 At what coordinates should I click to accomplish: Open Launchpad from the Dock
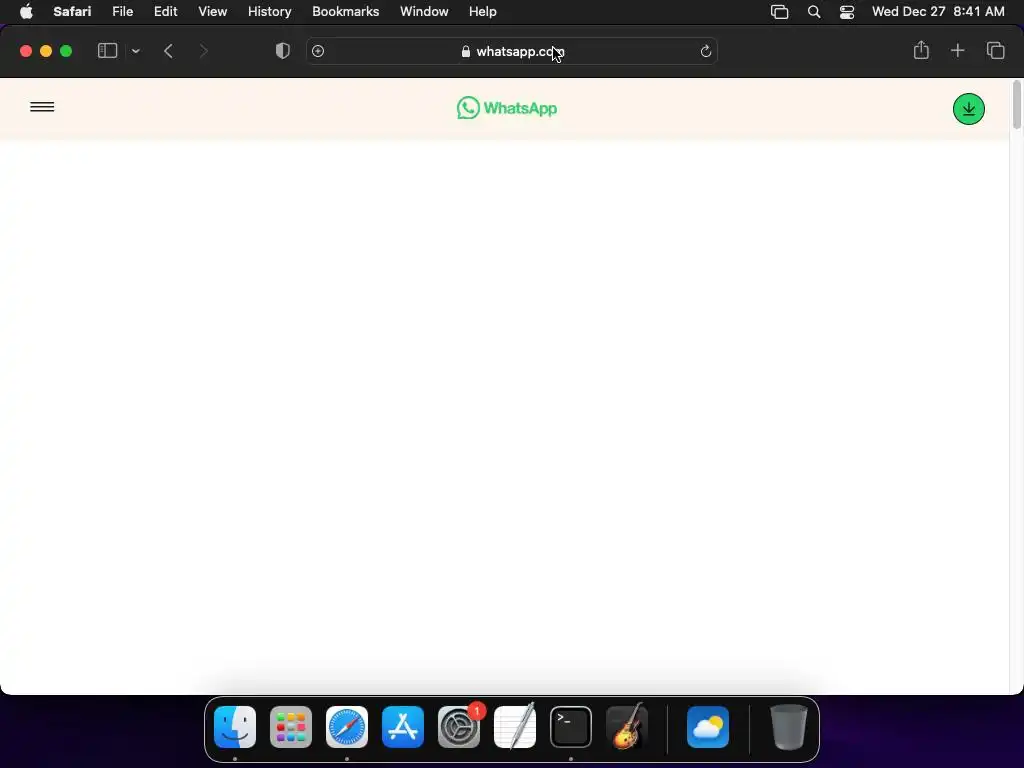291,727
